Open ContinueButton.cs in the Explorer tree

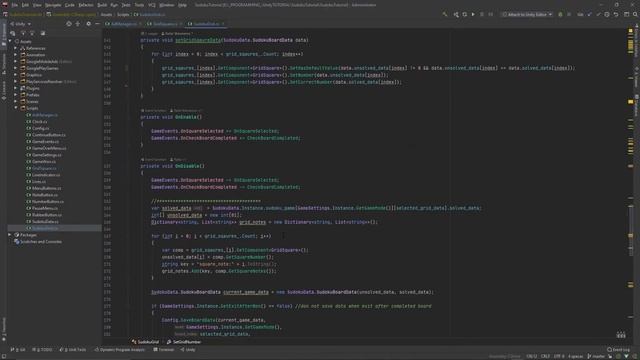point(49,135)
